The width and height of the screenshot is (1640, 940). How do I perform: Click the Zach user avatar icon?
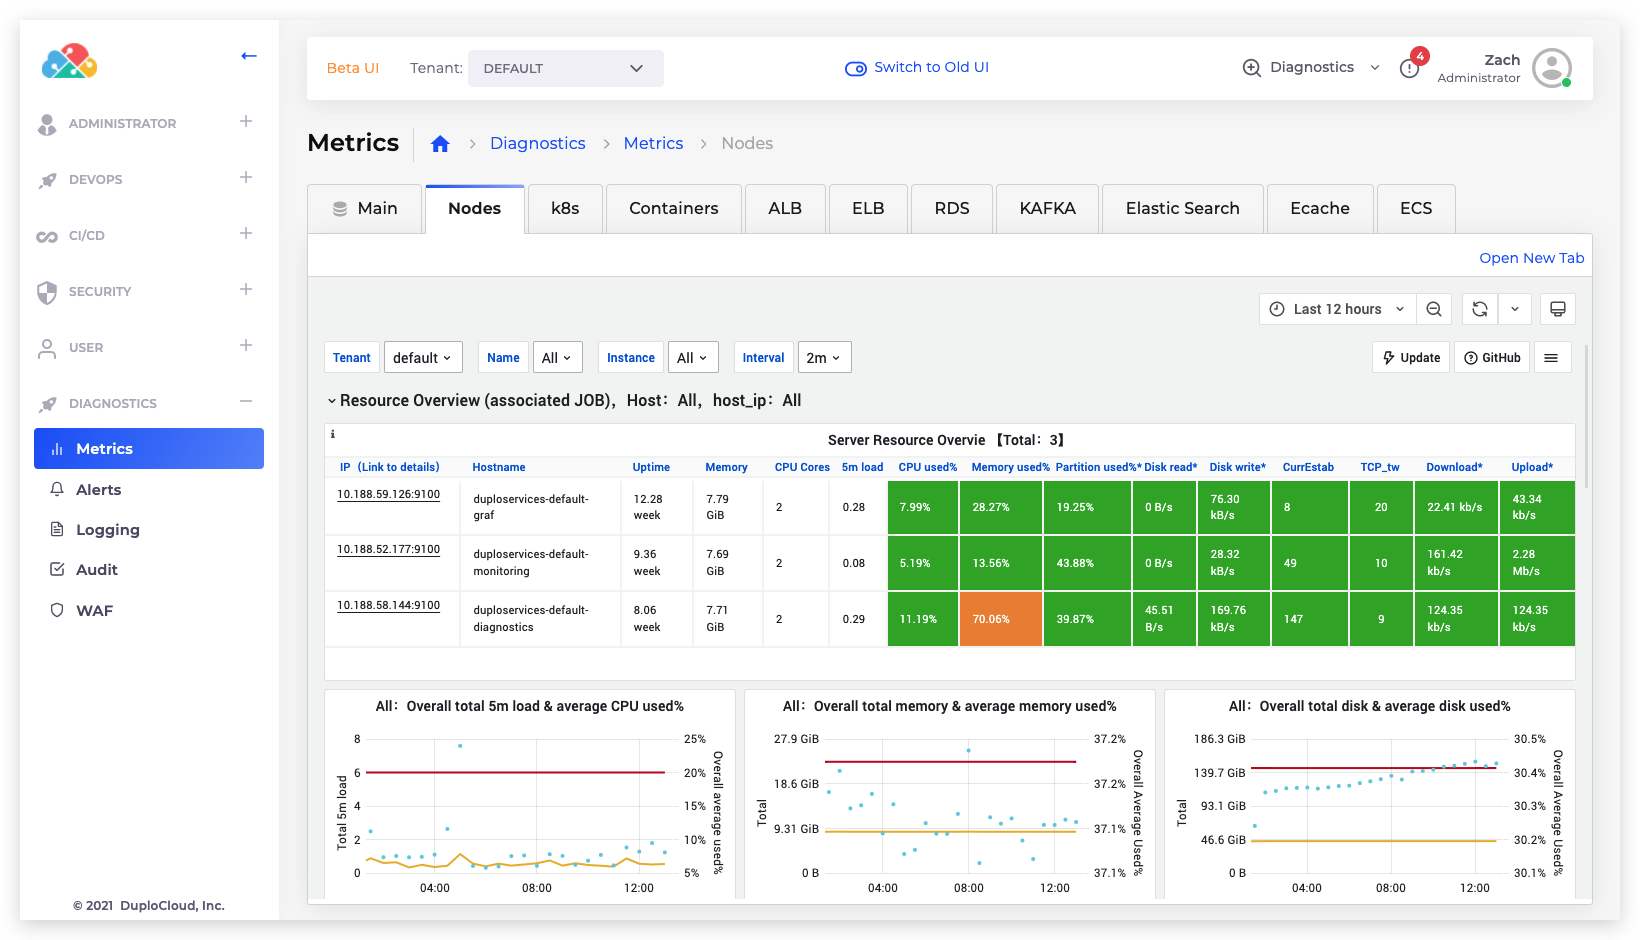(x=1551, y=68)
